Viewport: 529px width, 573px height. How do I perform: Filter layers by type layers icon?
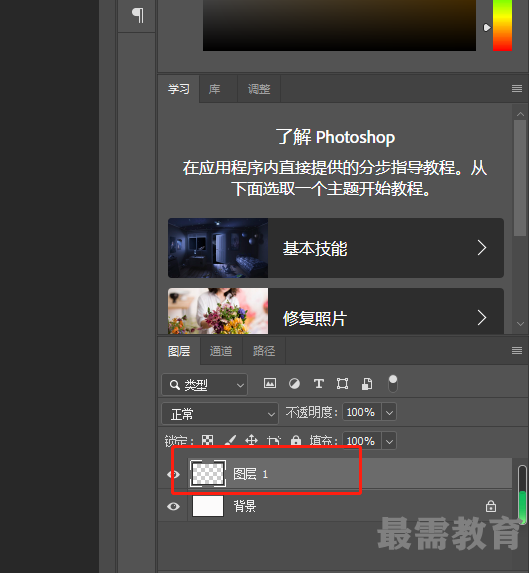coord(319,384)
